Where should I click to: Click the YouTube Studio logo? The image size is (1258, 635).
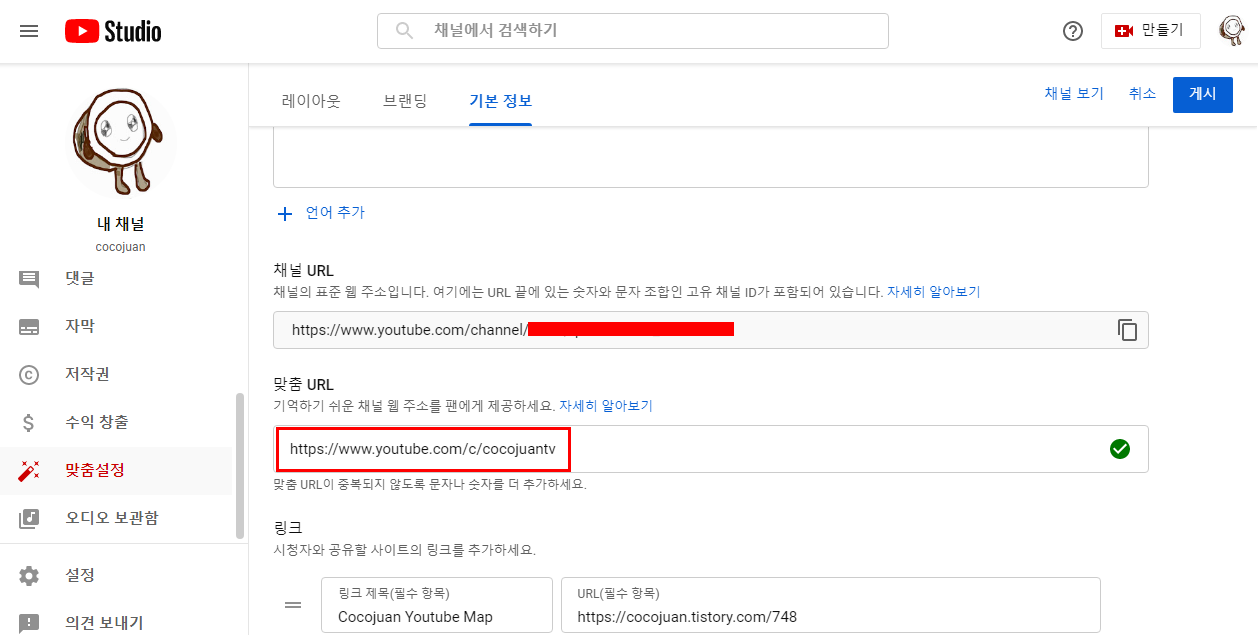point(113,31)
